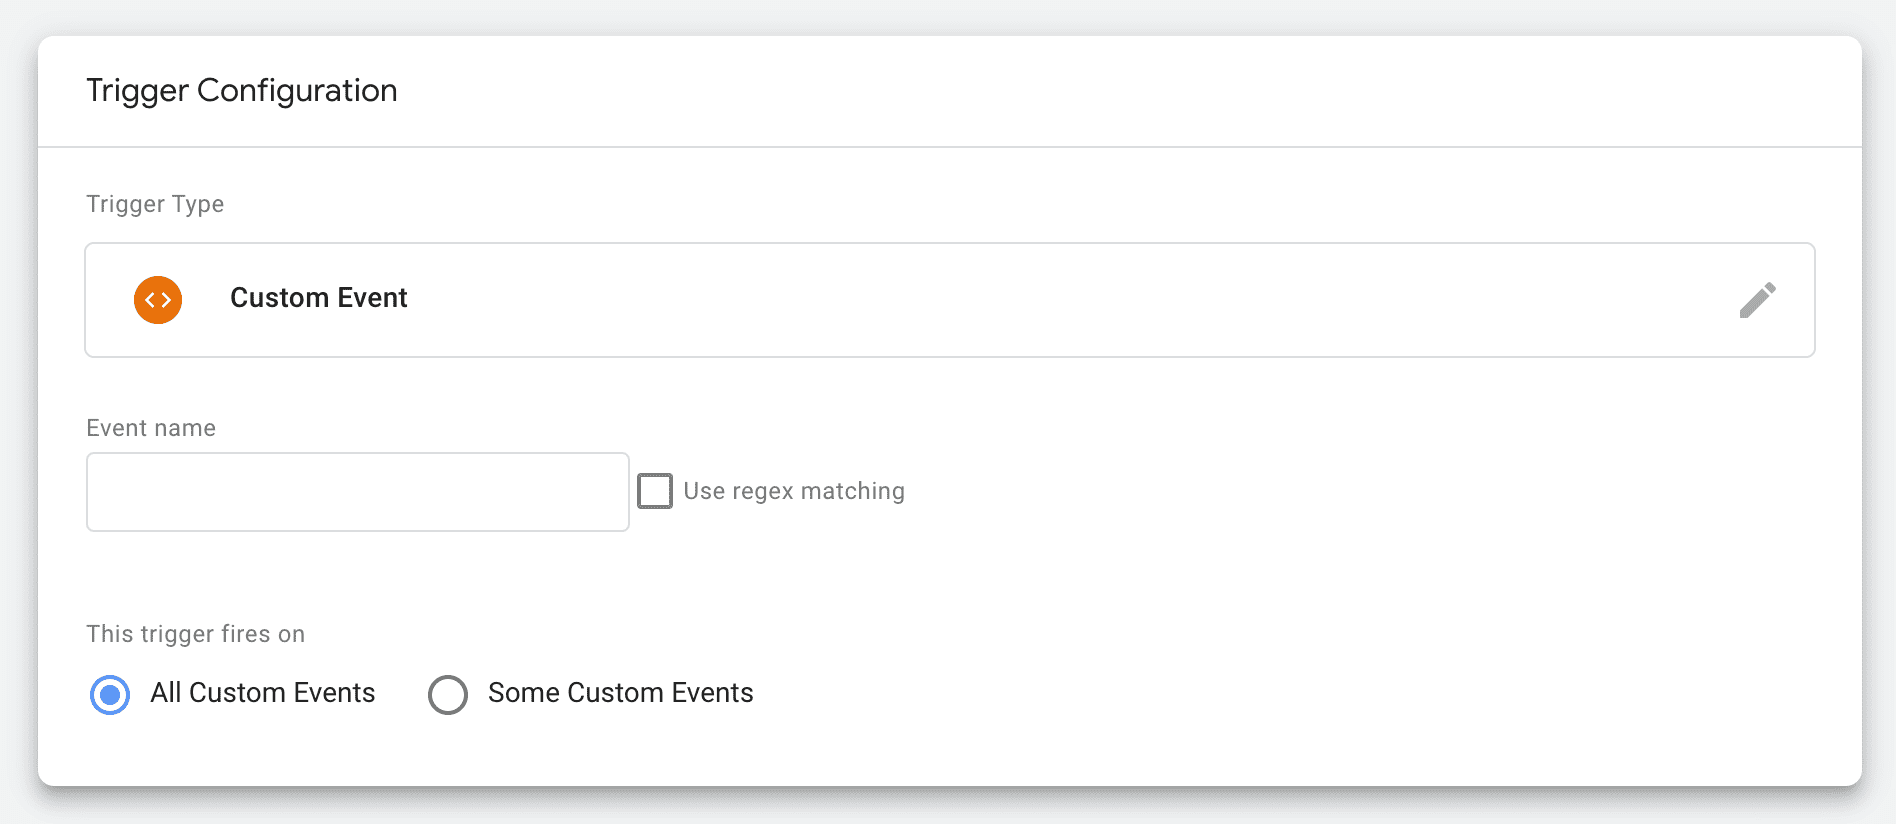This screenshot has height=824, width=1896.
Task: Click the Some Custom Events label text
Action: click(x=620, y=693)
